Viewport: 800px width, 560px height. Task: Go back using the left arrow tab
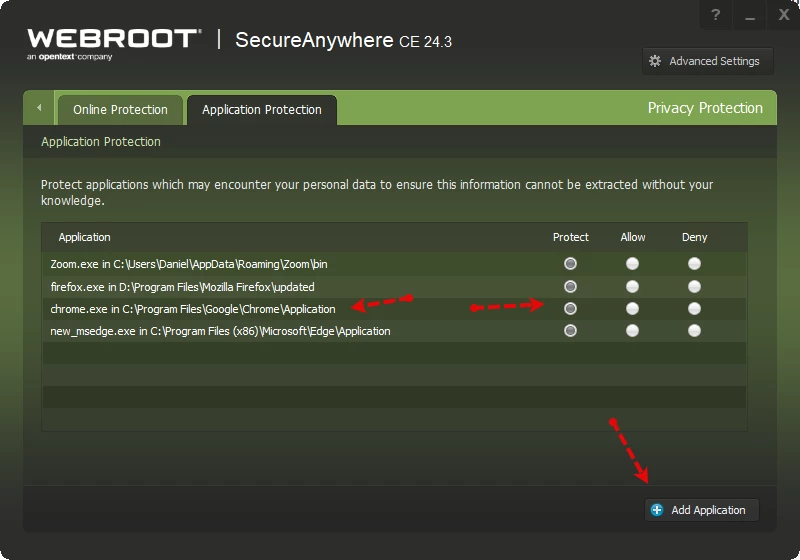39,108
